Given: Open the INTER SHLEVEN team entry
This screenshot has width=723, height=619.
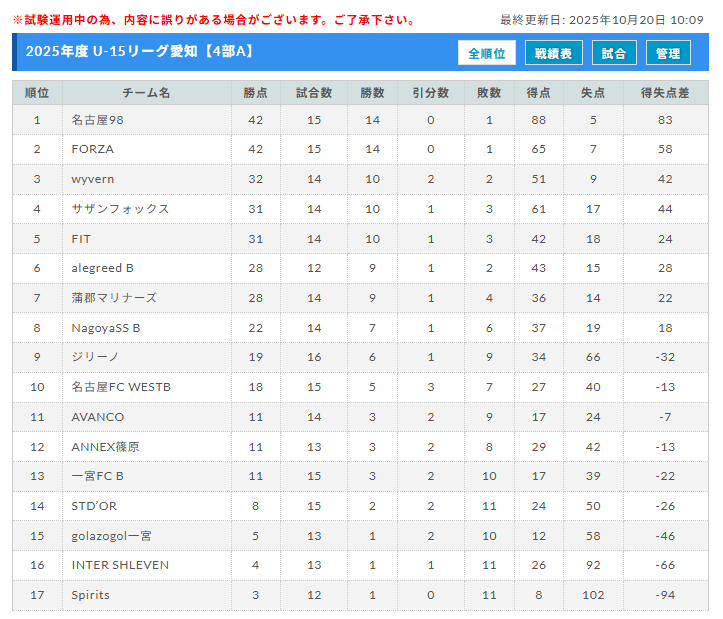Looking at the screenshot, I should click(x=120, y=565).
